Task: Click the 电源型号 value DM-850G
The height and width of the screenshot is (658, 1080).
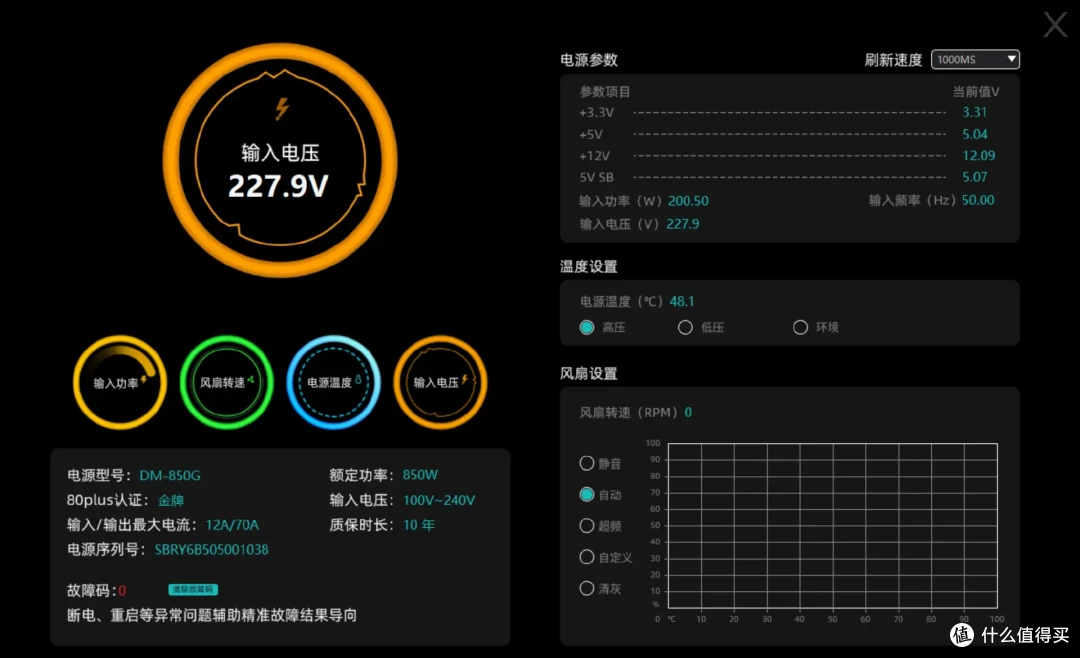Action: click(170, 475)
